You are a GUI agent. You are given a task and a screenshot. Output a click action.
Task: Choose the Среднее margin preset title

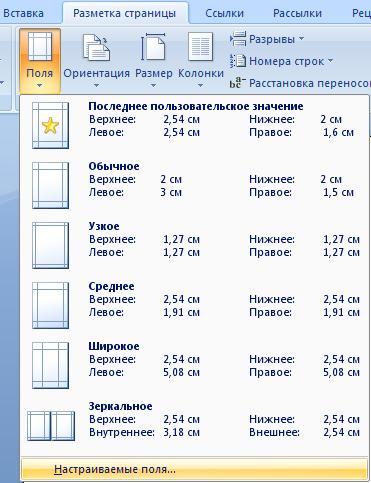pyautogui.click(x=112, y=286)
